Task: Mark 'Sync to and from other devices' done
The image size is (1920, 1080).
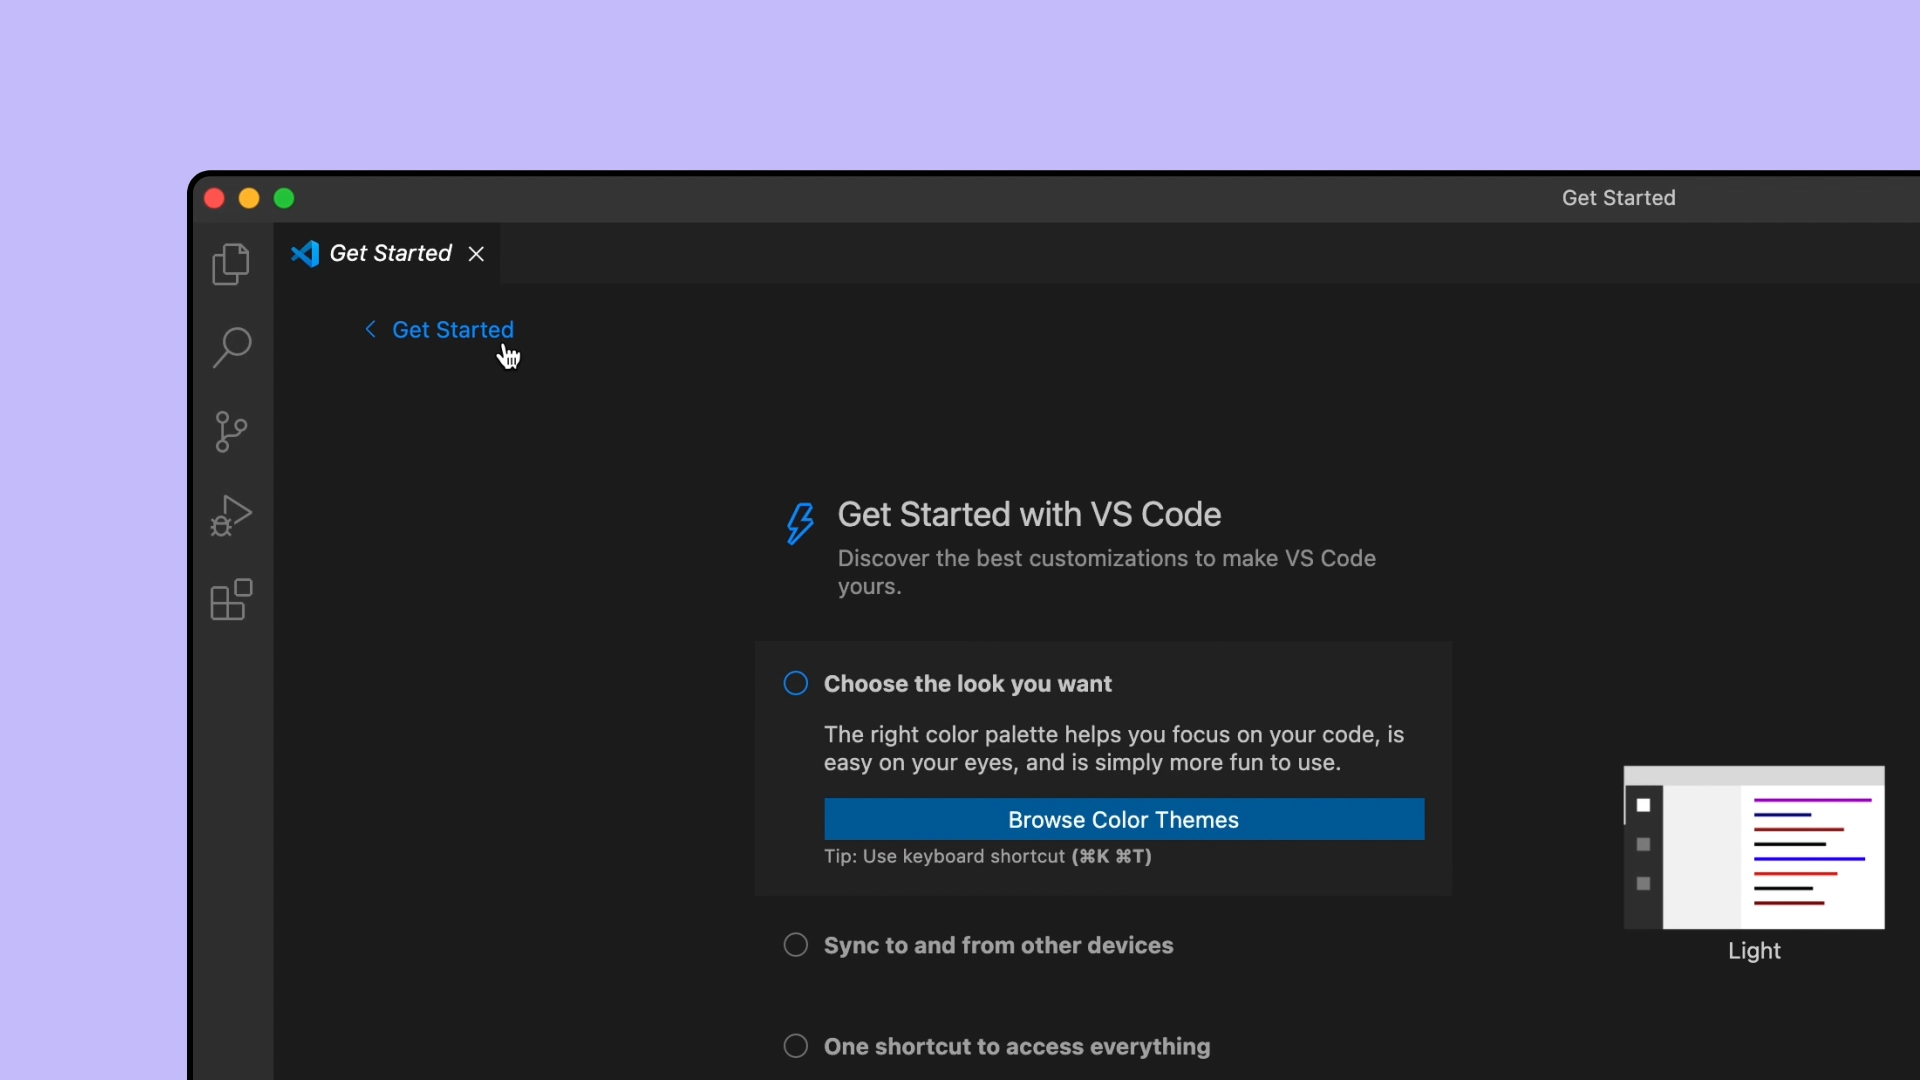Action: 796,945
